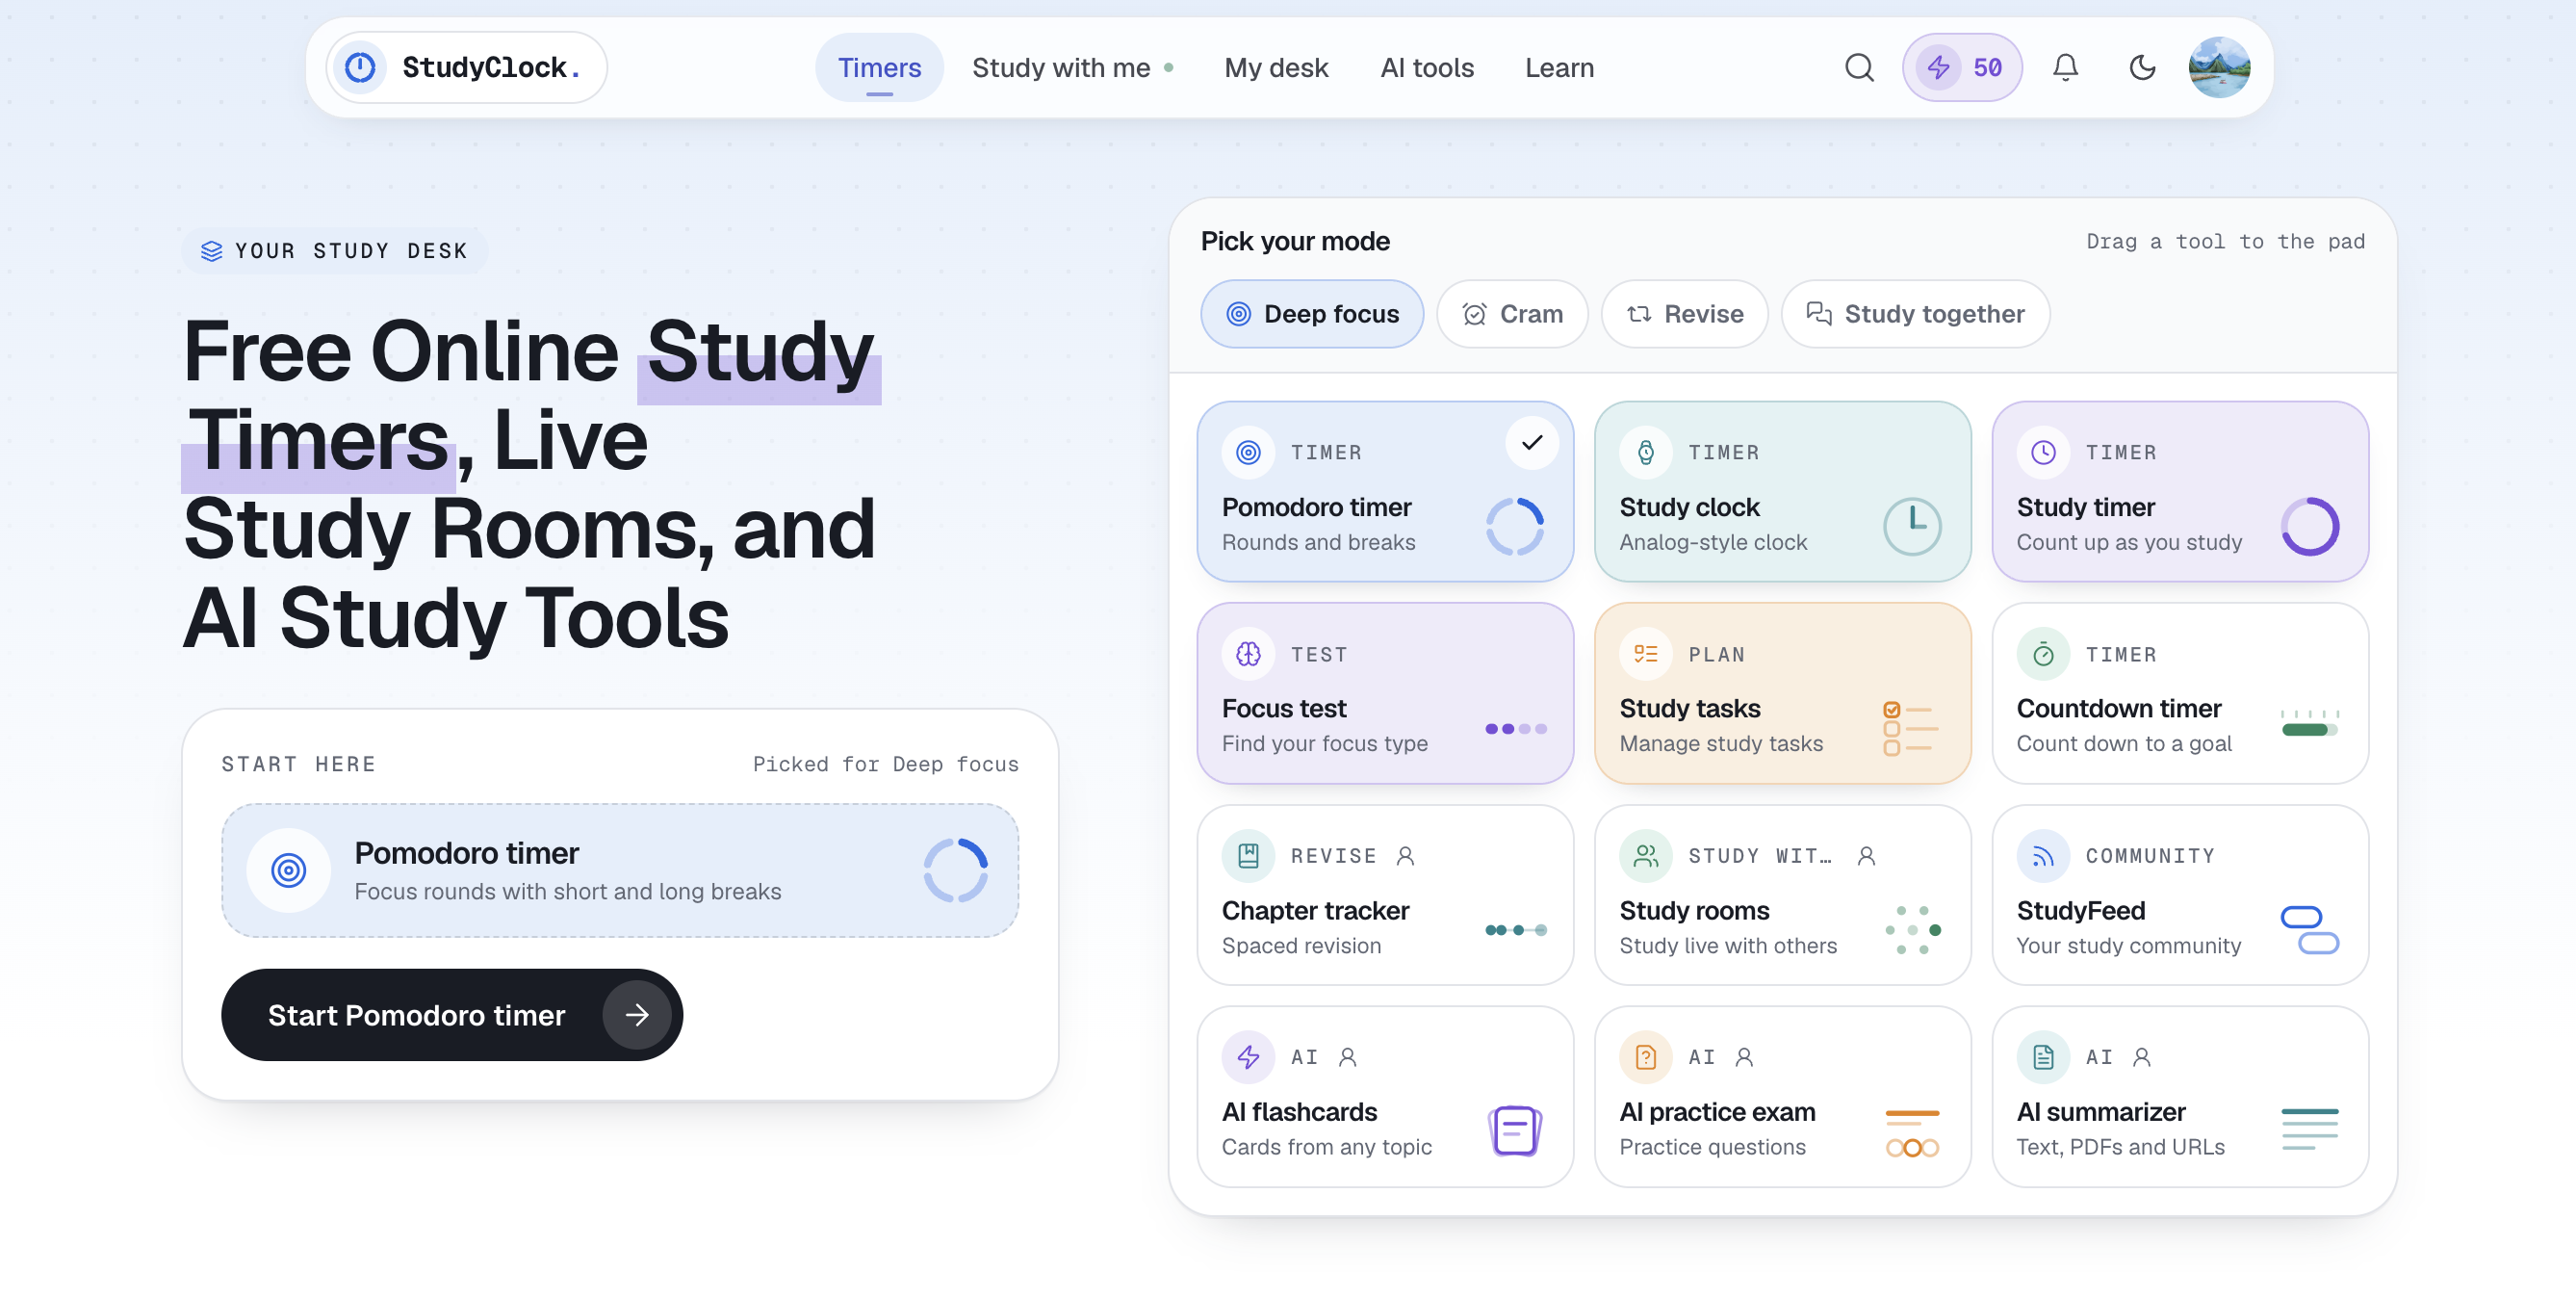Click the Study tasks checklist icon
Image resolution: width=2576 pixels, height=1298 pixels.
click(x=1645, y=655)
